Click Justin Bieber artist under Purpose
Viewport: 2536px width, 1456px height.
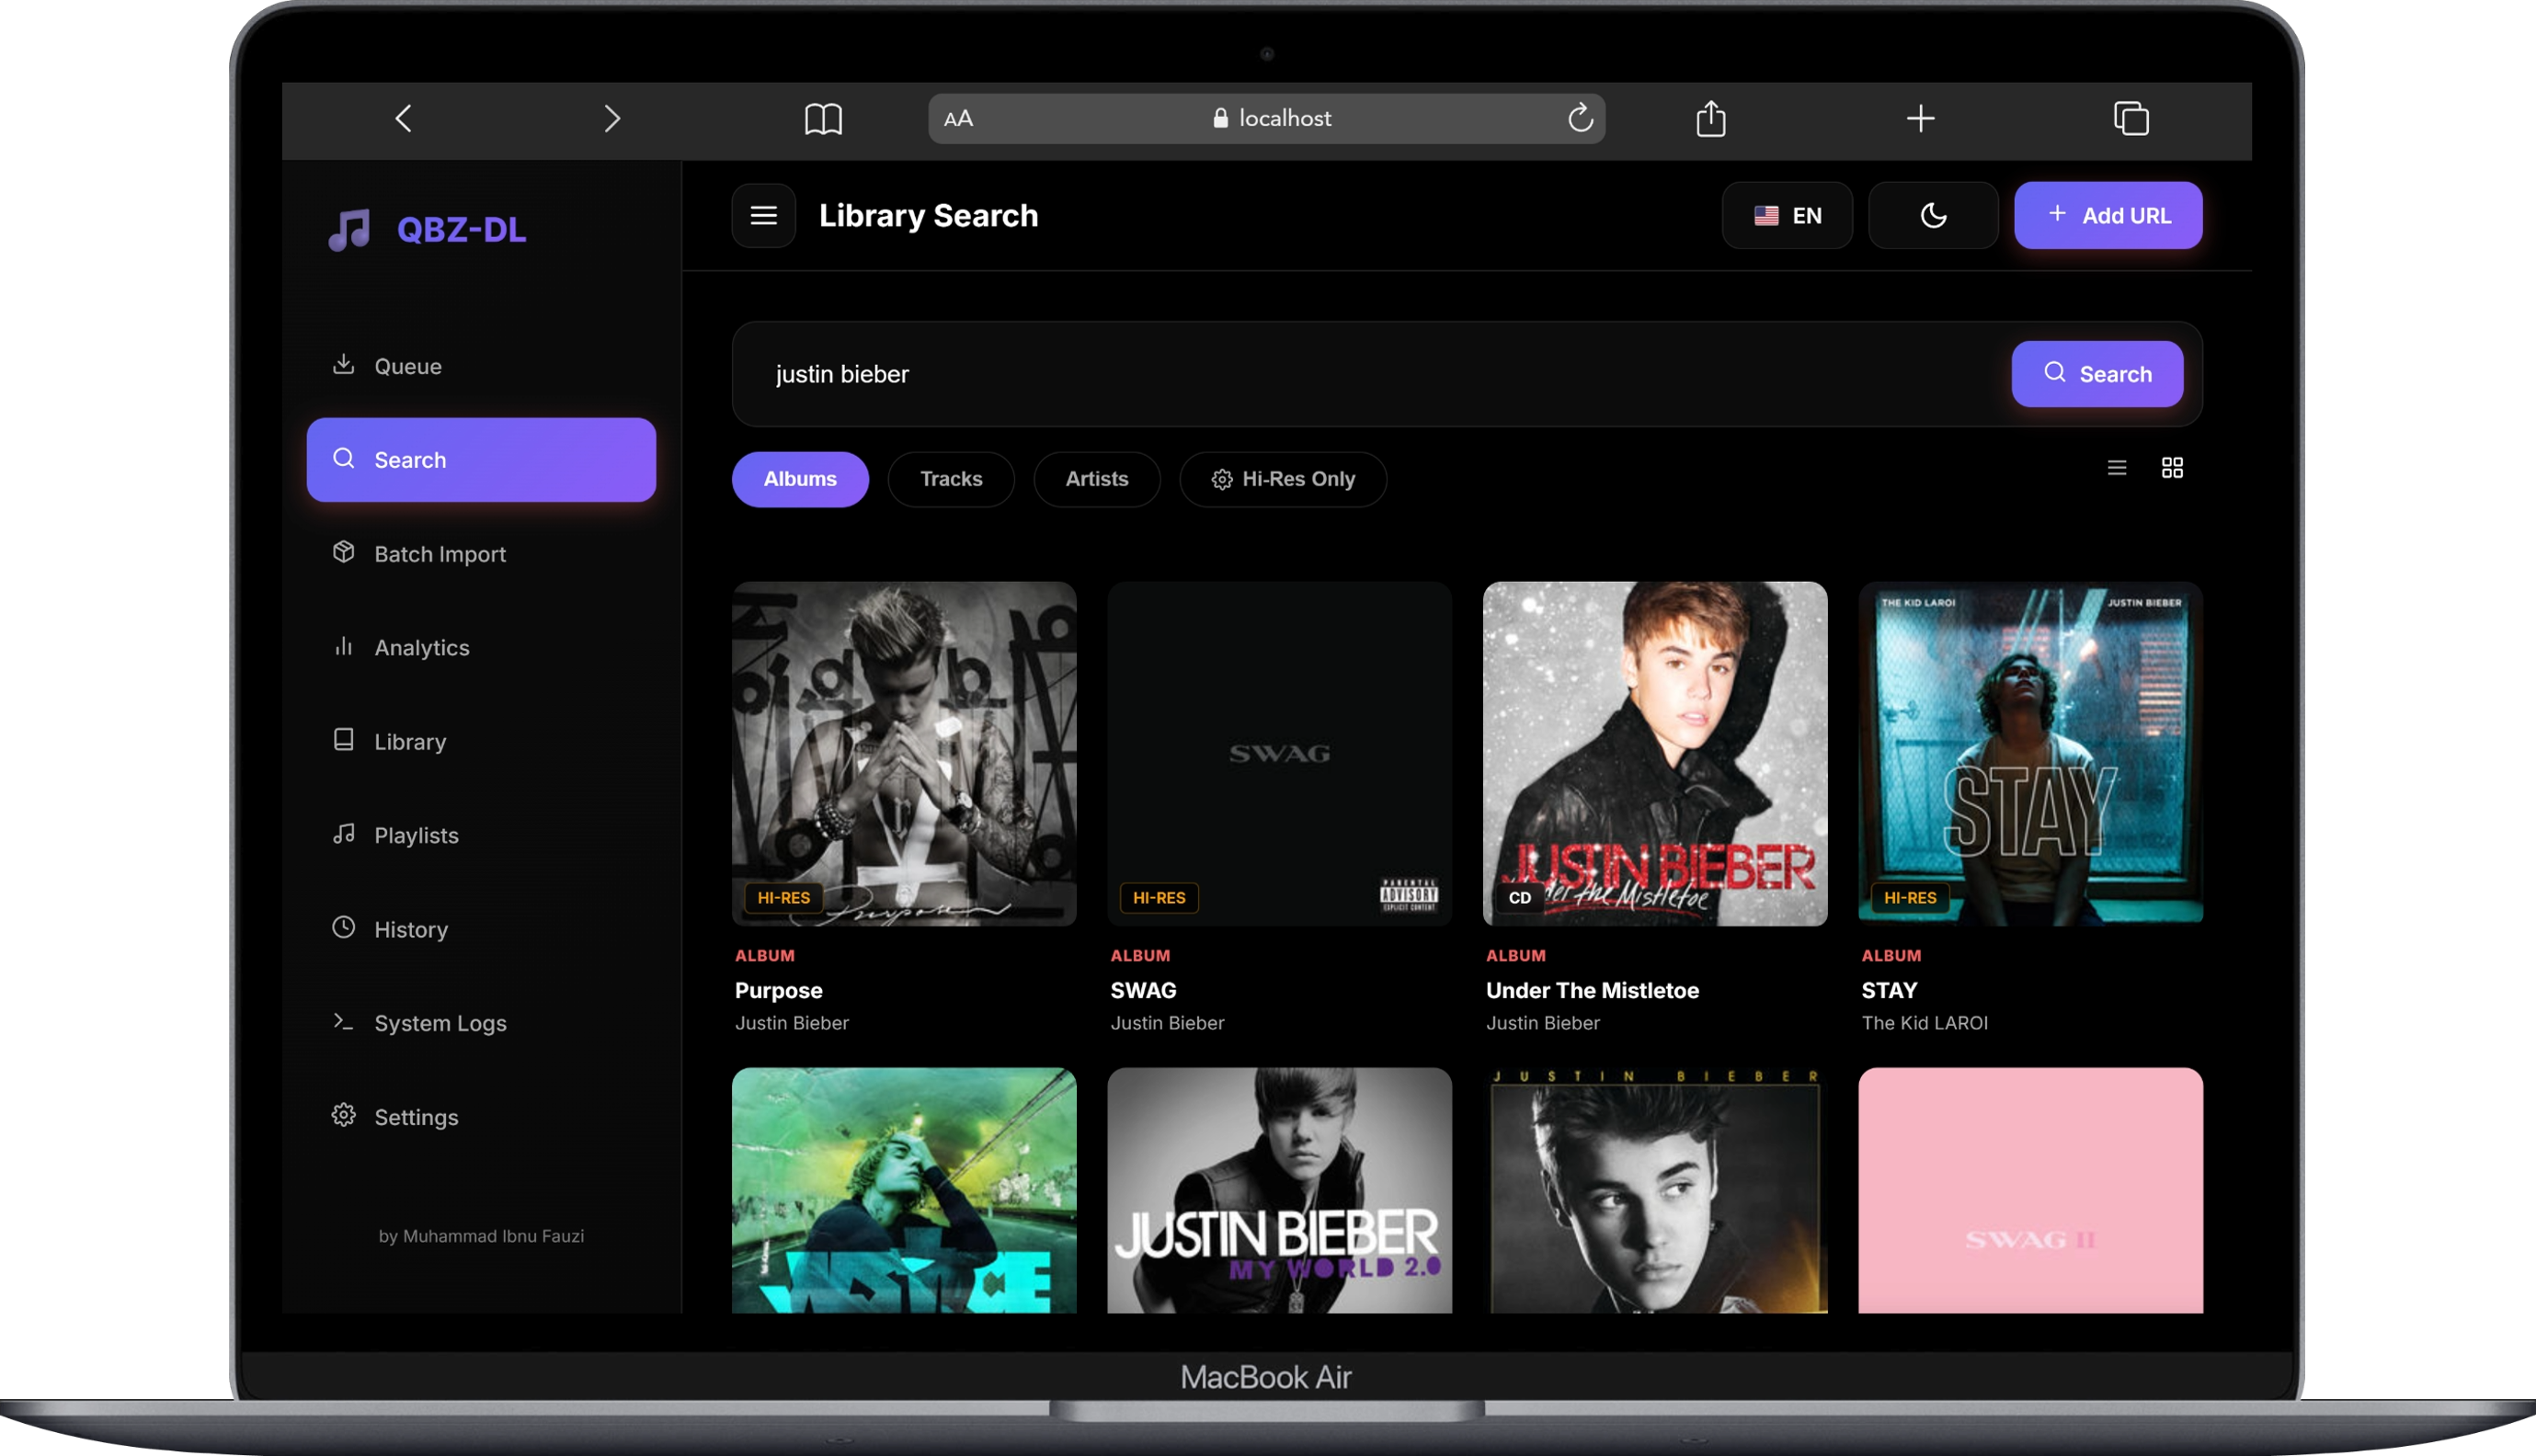point(791,1023)
